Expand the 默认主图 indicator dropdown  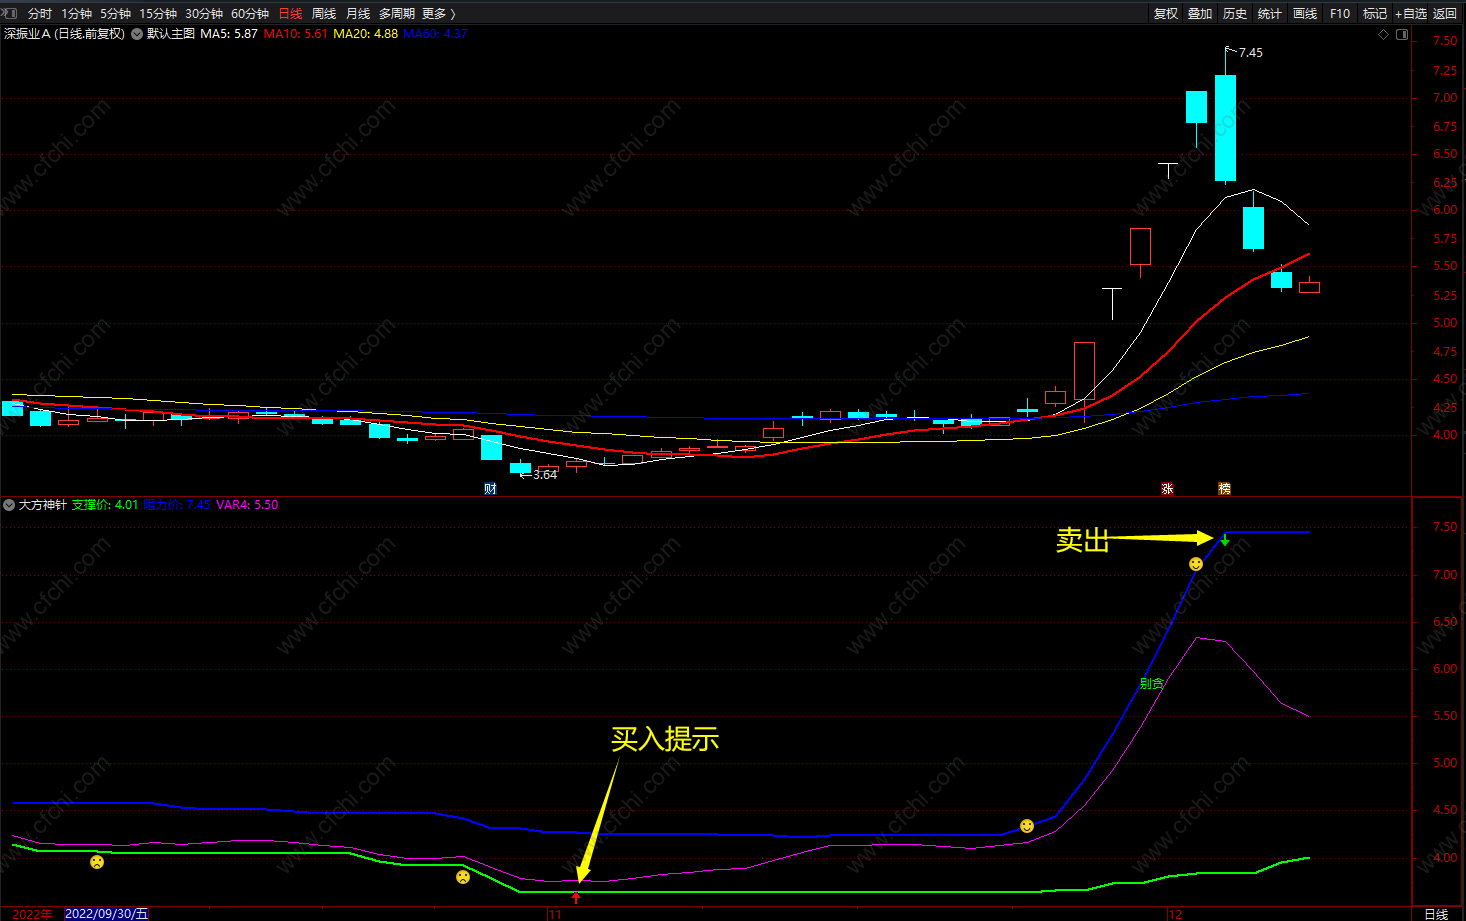[x=137, y=34]
